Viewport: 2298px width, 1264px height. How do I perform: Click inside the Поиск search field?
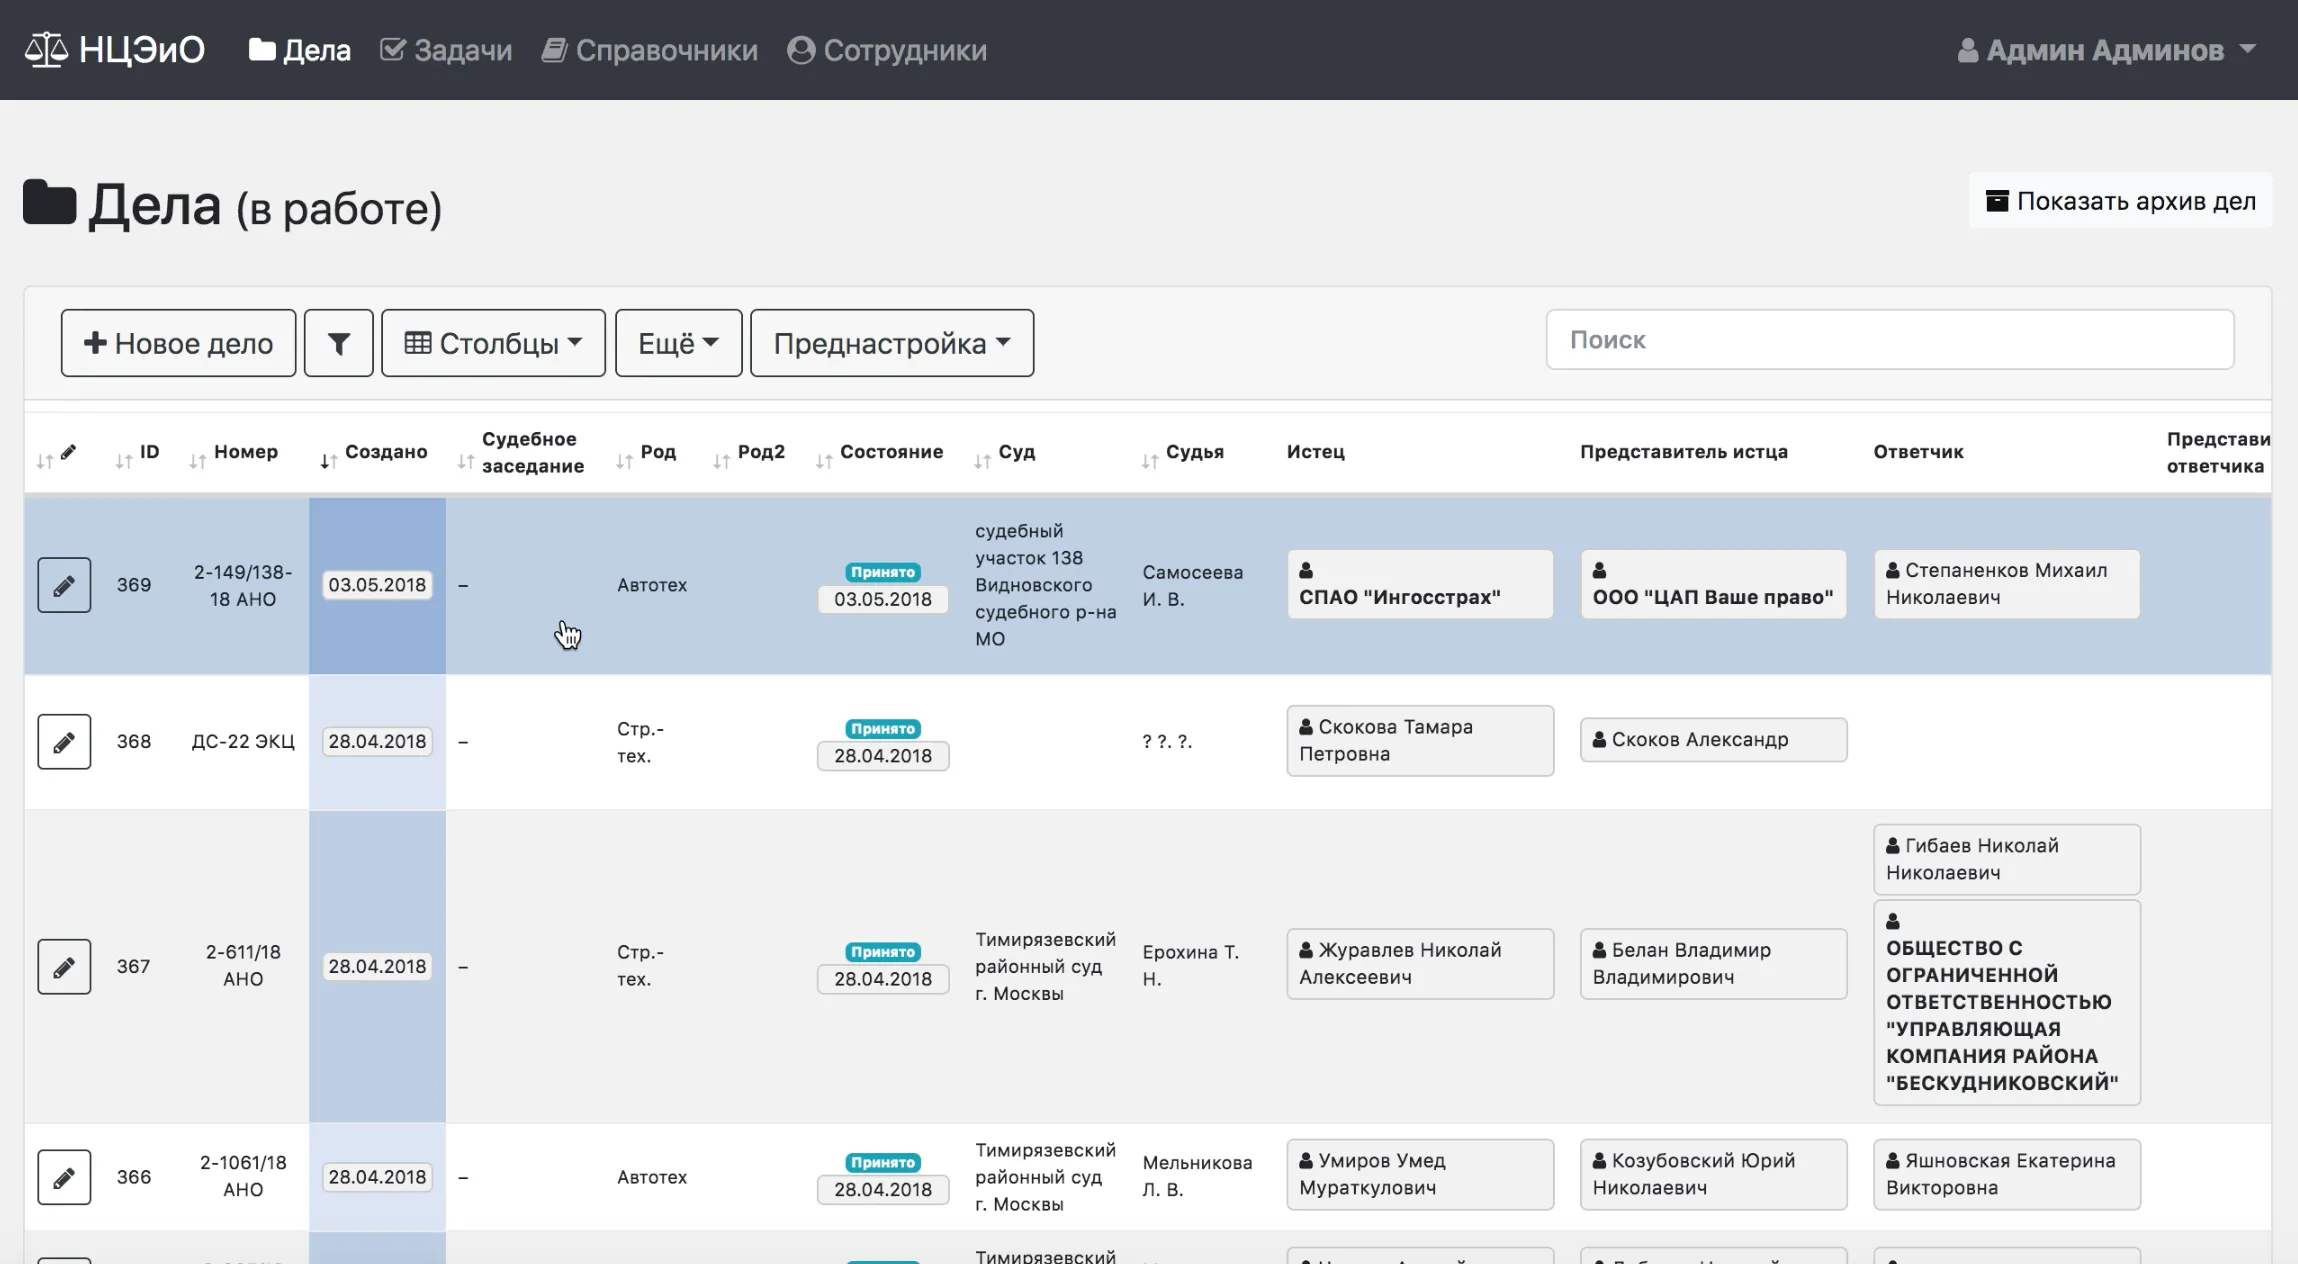(1890, 340)
